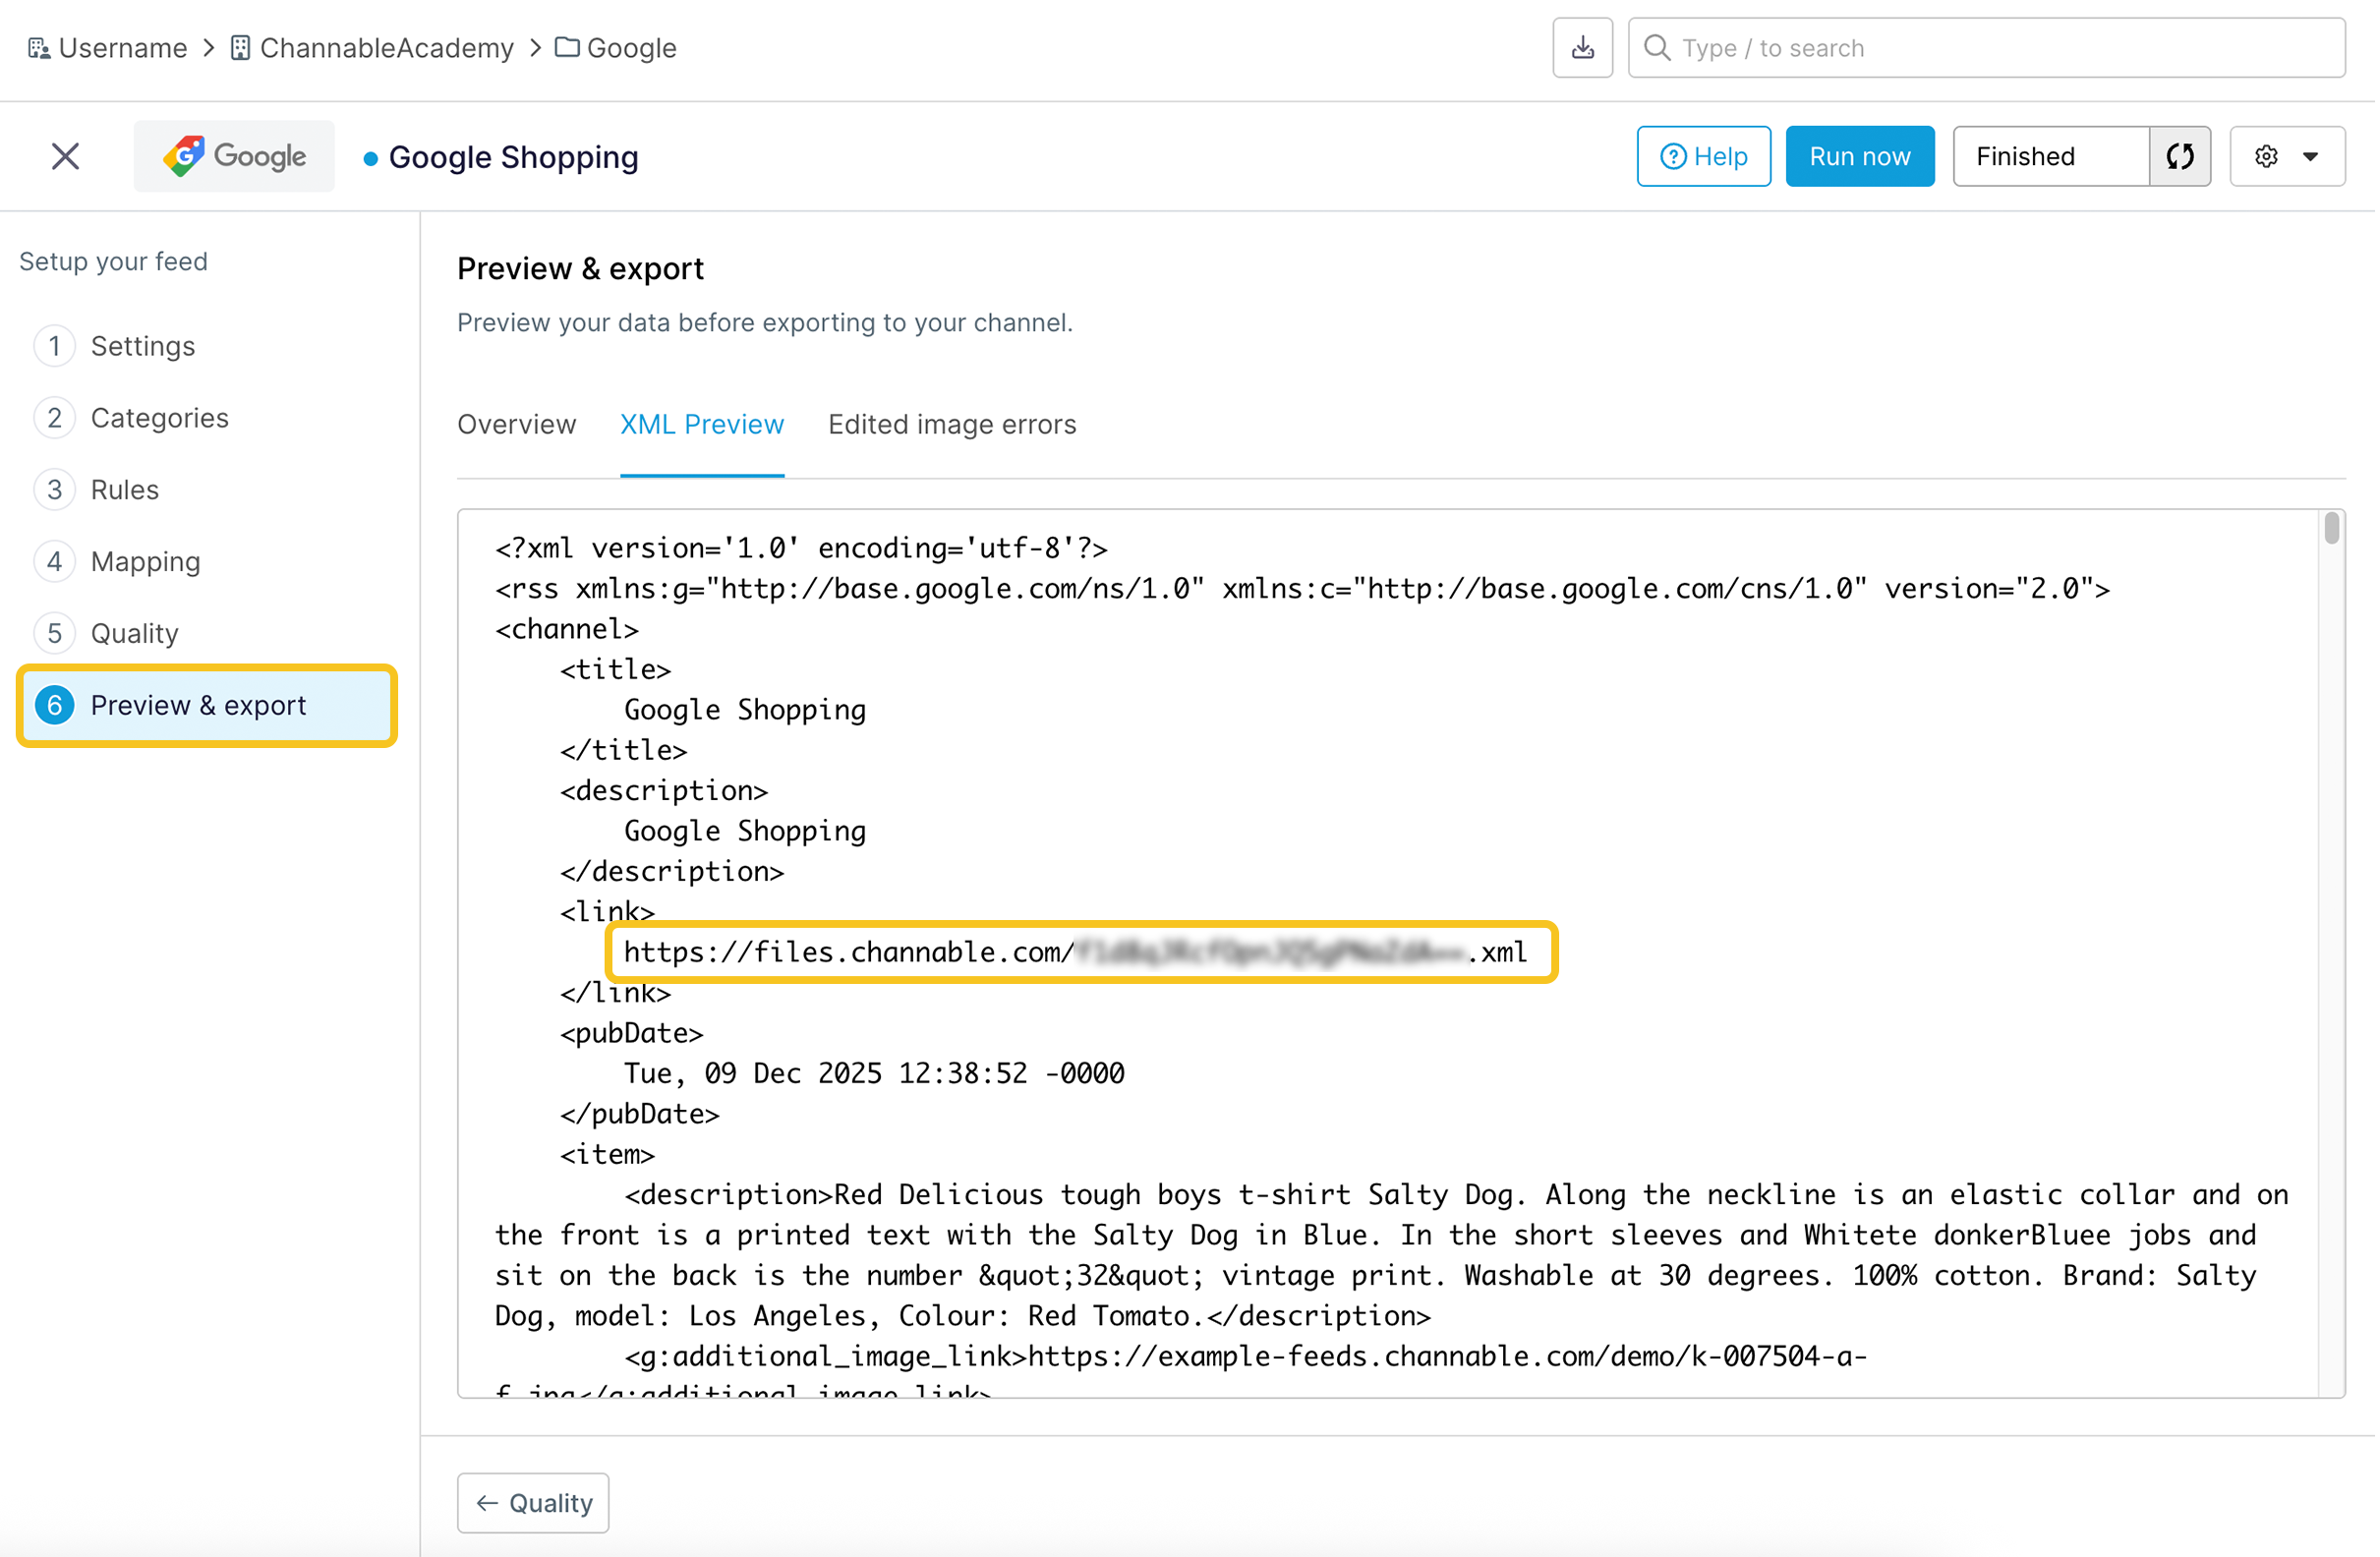Click the Google channel logo

pyautogui.click(x=235, y=156)
